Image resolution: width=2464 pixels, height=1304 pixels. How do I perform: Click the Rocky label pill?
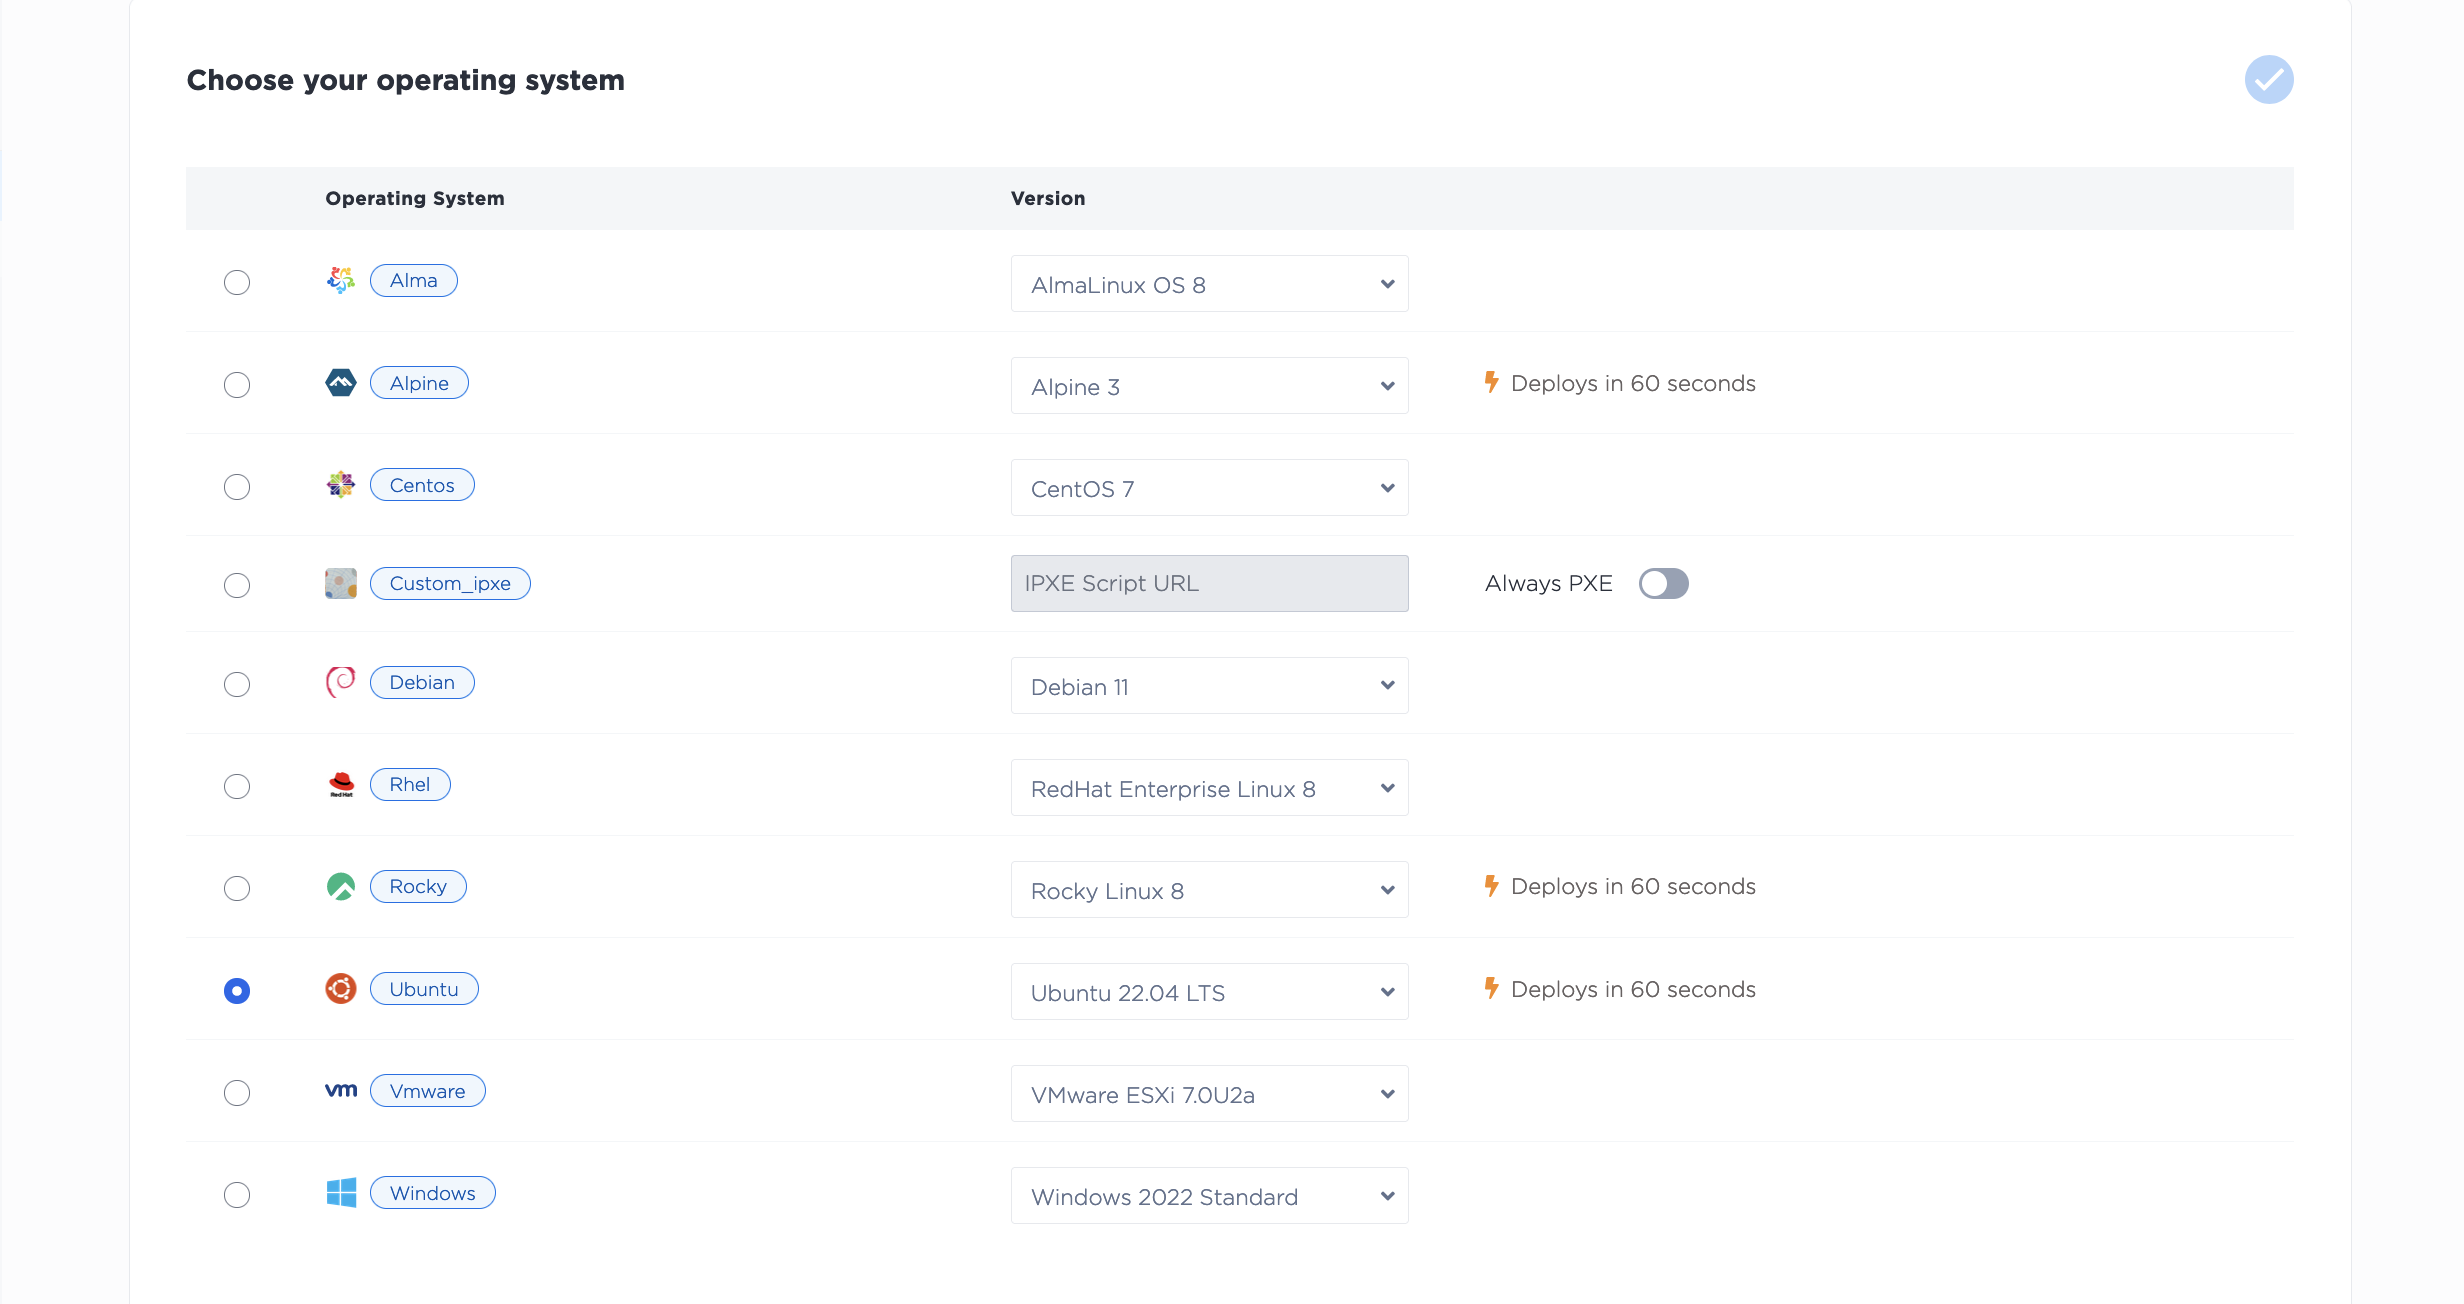pyautogui.click(x=418, y=886)
